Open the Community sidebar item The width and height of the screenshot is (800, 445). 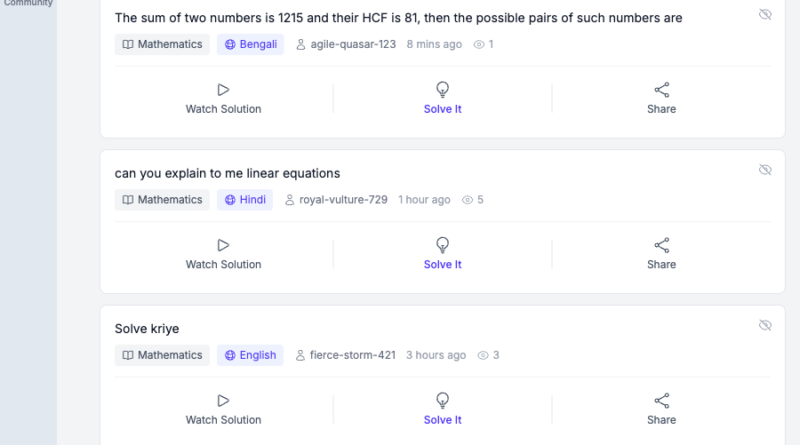(28, 3)
